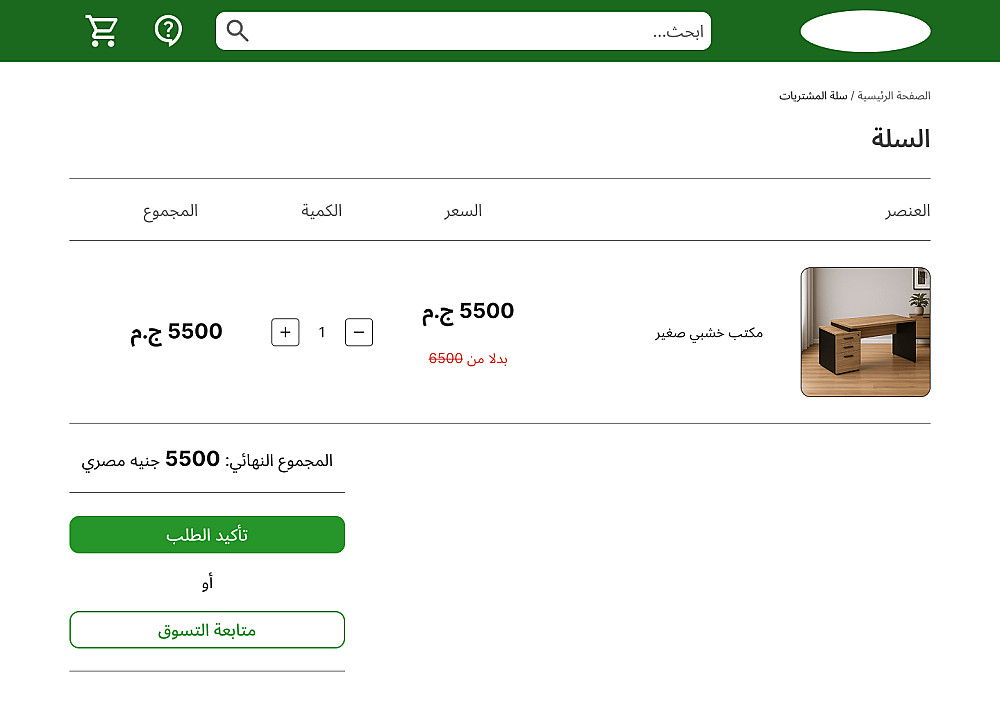Open the shopping cart icon
Image resolution: width=1000 pixels, height=711 pixels.
pyautogui.click(x=101, y=31)
